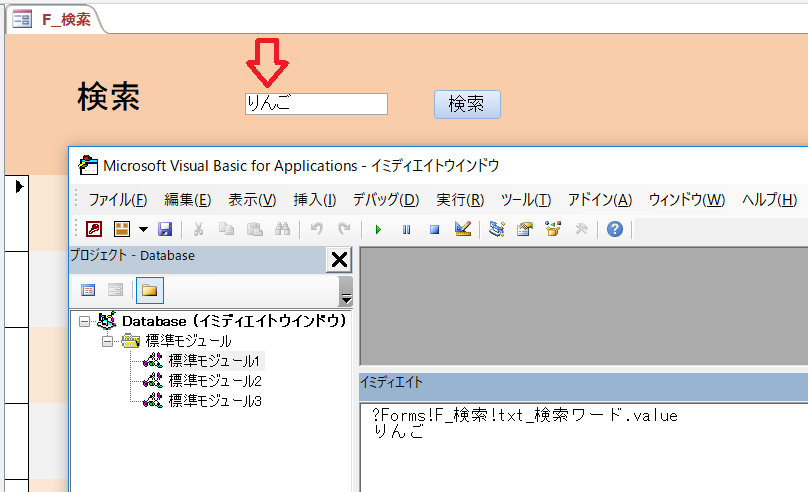Open the ツール(T) menu
This screenshot has width=808, height=492.
[x=526, y=200]
